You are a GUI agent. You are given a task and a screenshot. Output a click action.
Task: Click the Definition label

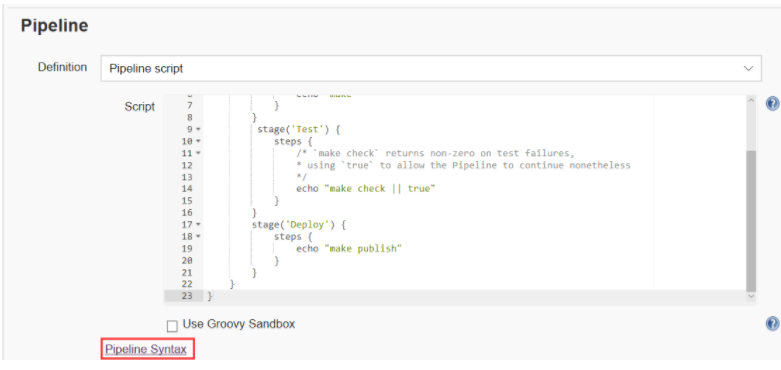coord(62,67)
